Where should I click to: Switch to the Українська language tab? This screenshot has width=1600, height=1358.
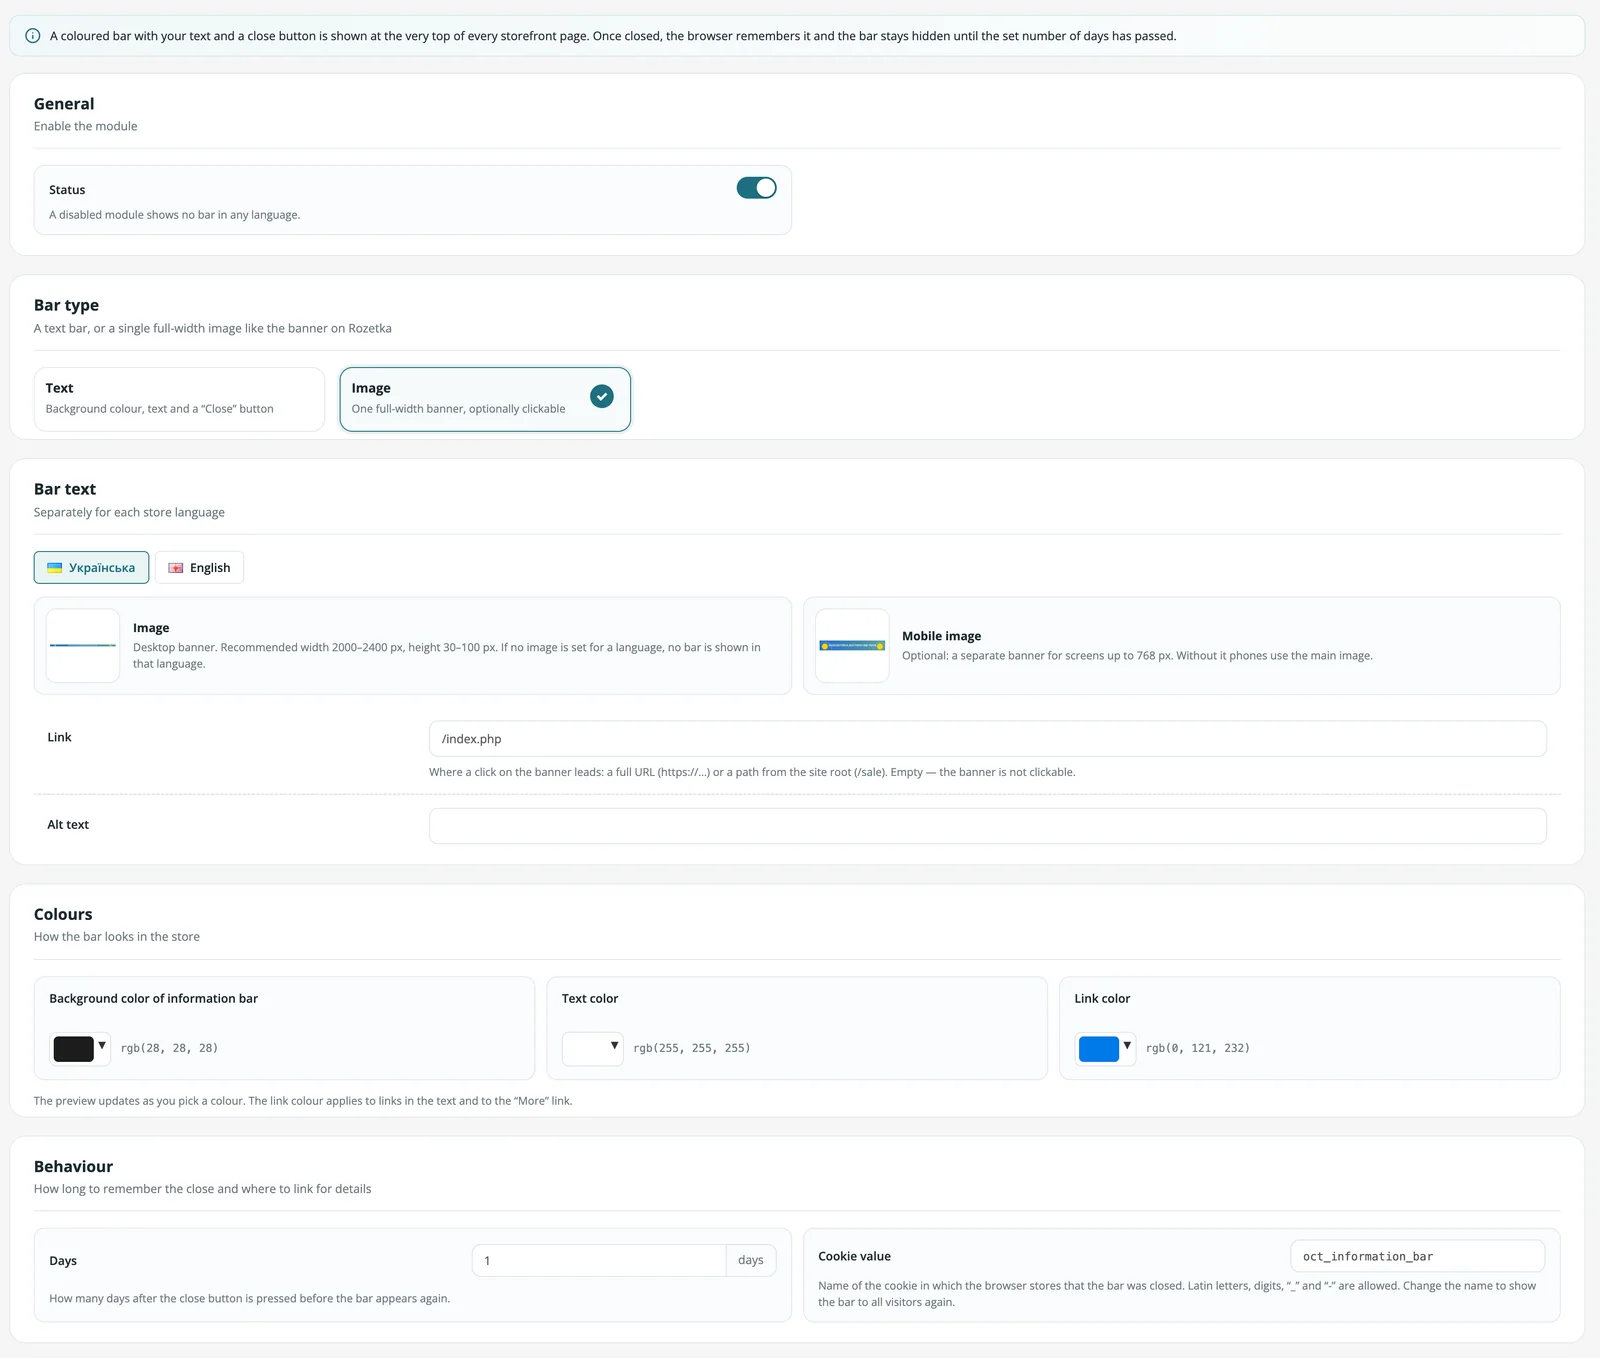[x=91, y=567]
